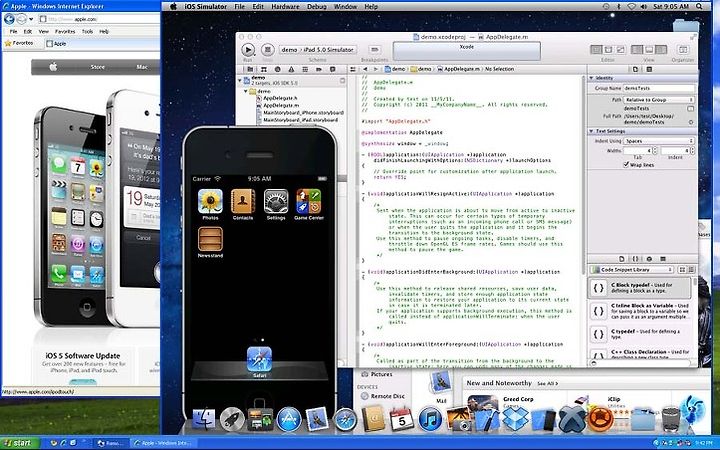Open the demo iPad 5.0 Simulator scheme selector

318,50
